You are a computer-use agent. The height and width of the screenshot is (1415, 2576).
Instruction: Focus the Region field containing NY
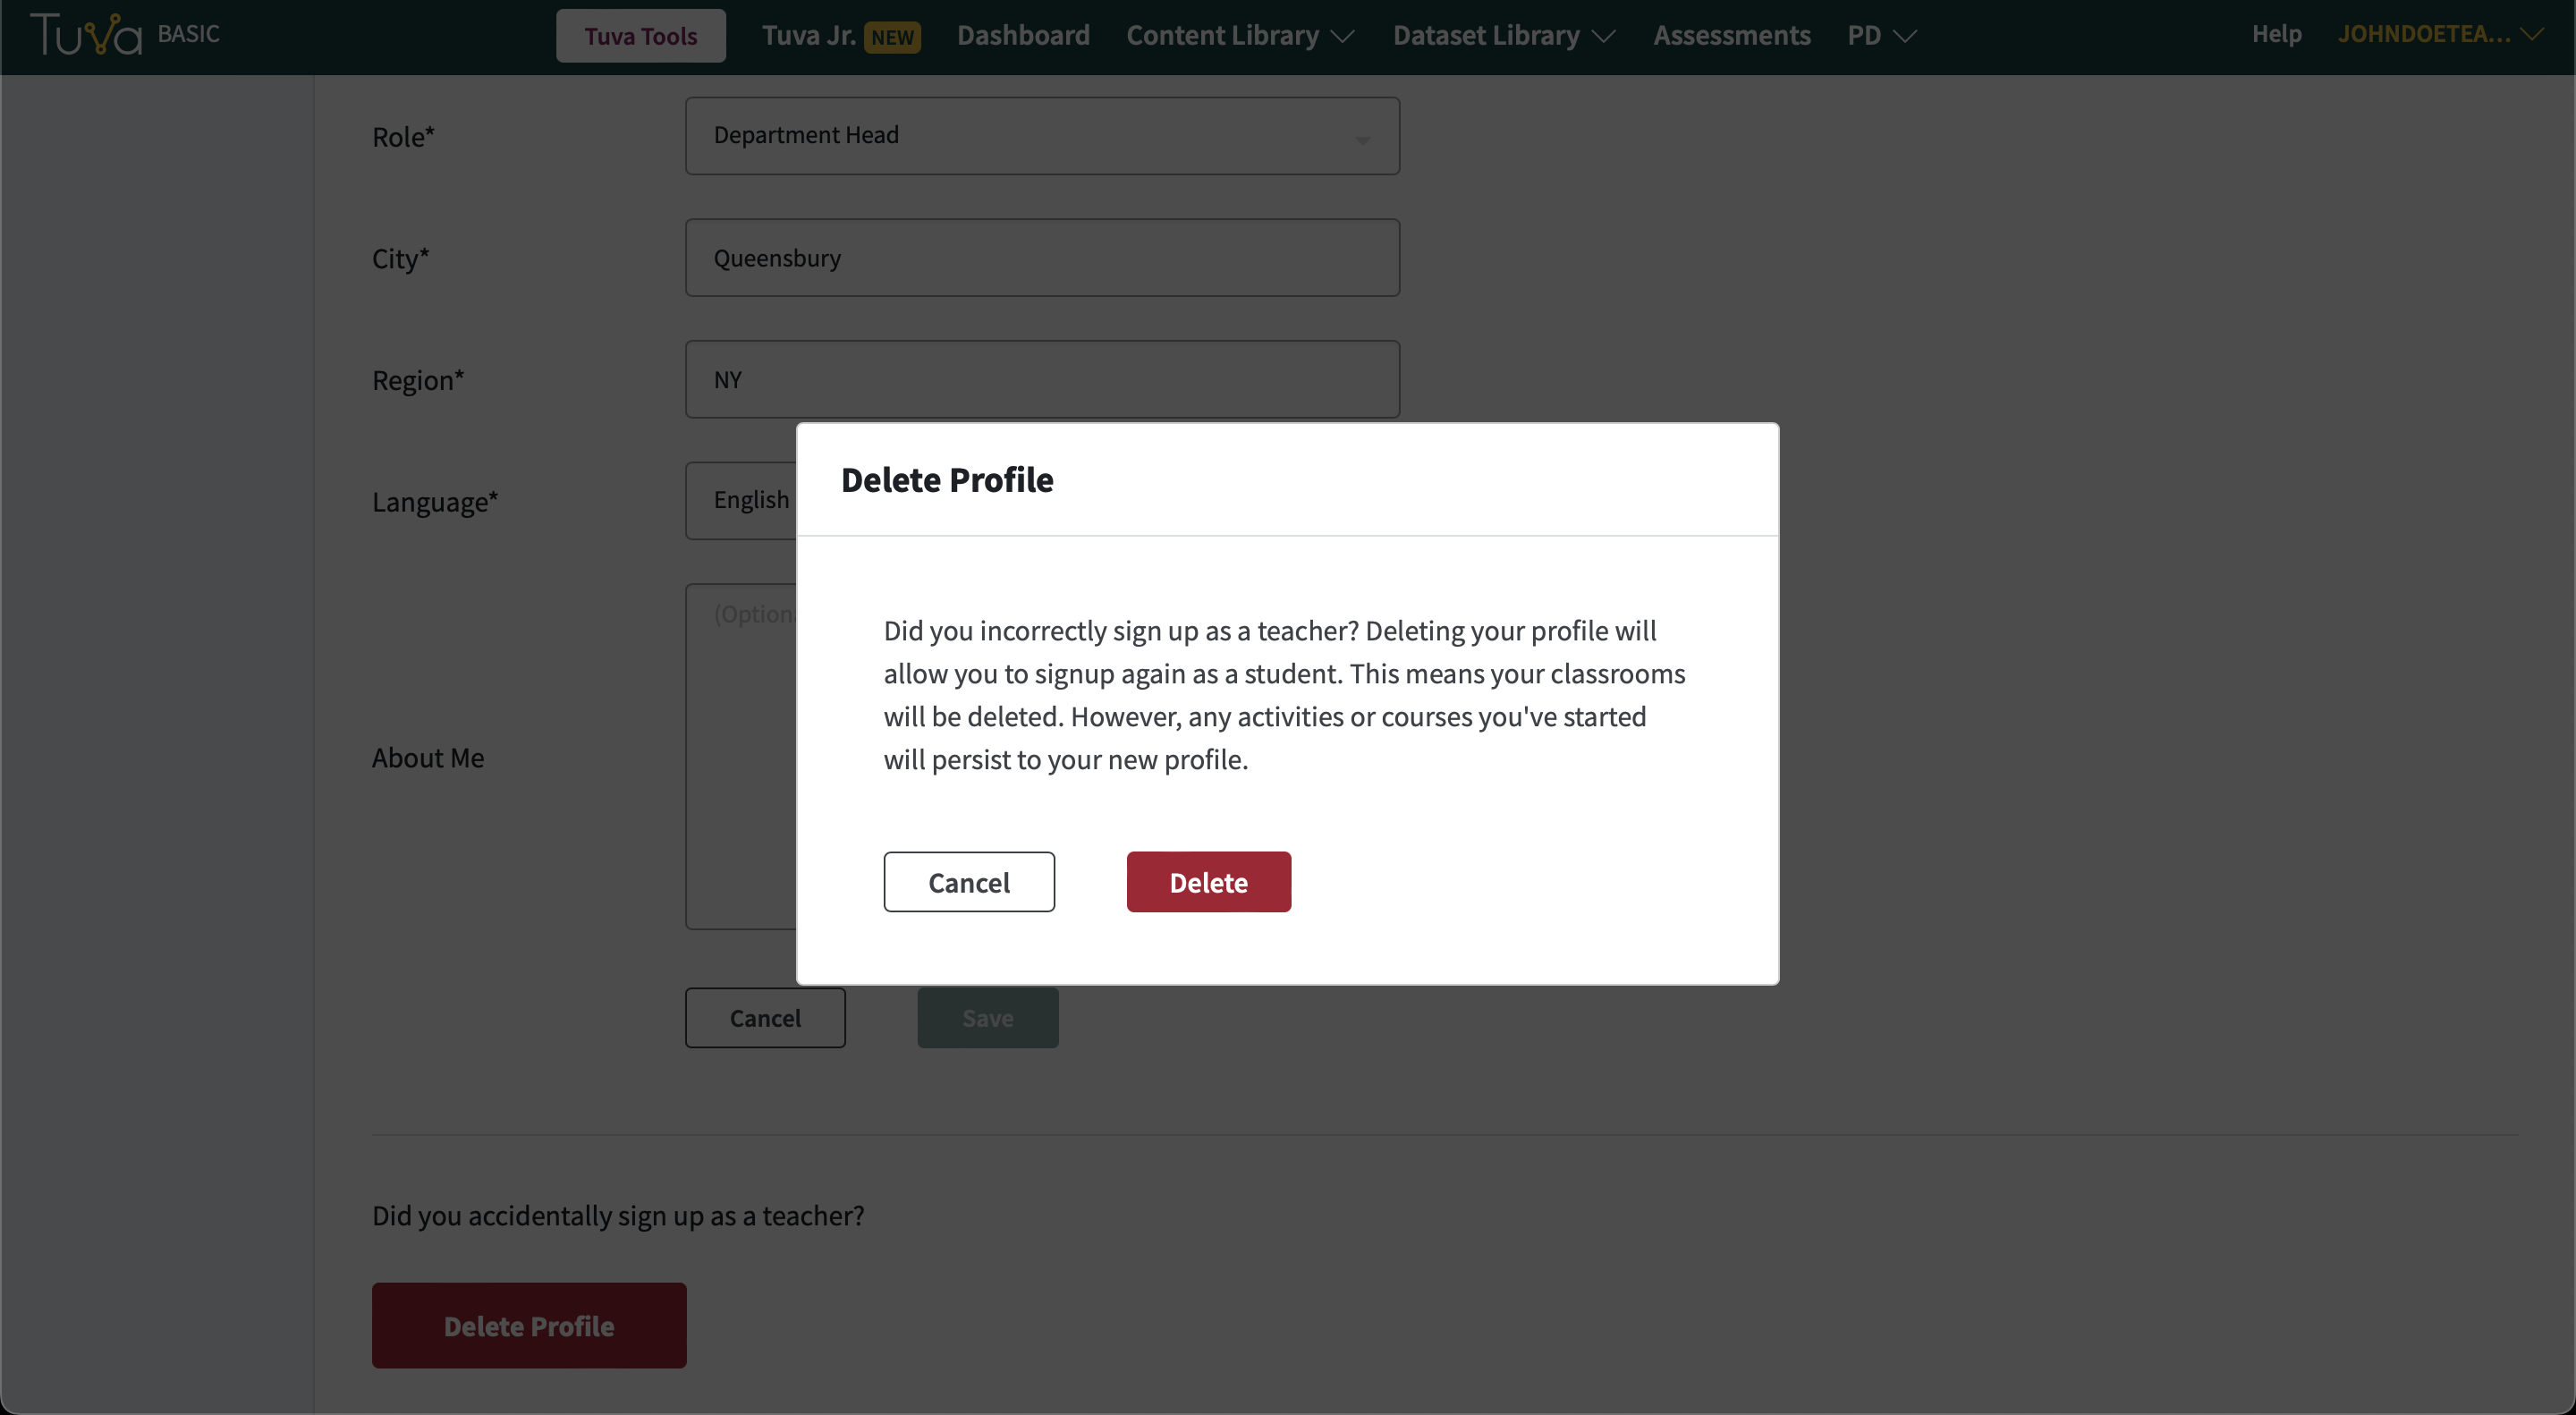pyautogui.click(x=1042, y=379)
